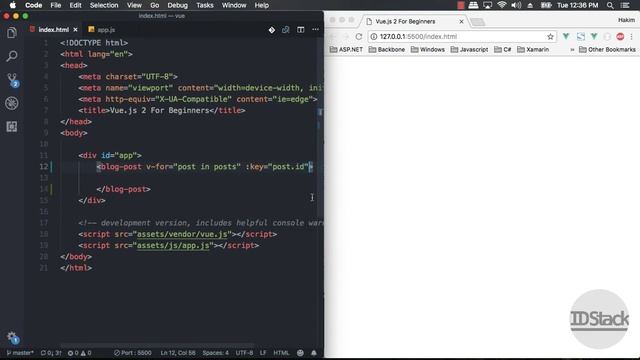Change indentation via Spaces: 4

(x=216, y=353)
